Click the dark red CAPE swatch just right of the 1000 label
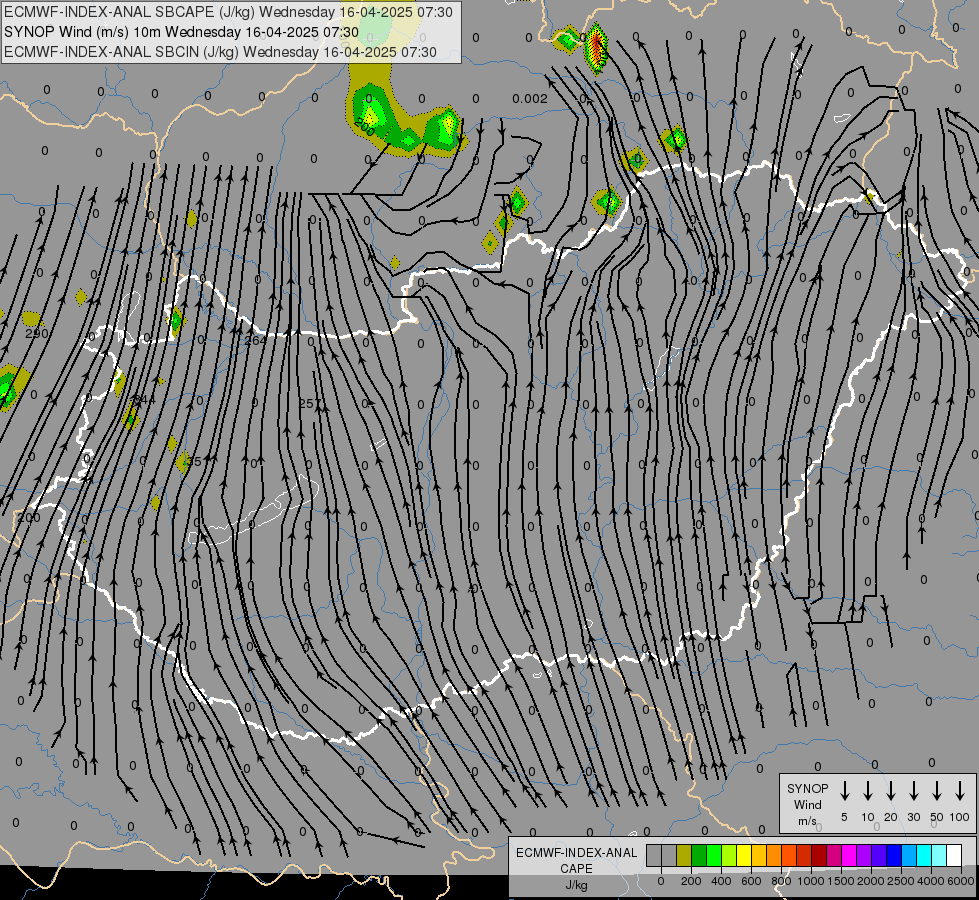This screenshot has width=979, height=900. 820,856
